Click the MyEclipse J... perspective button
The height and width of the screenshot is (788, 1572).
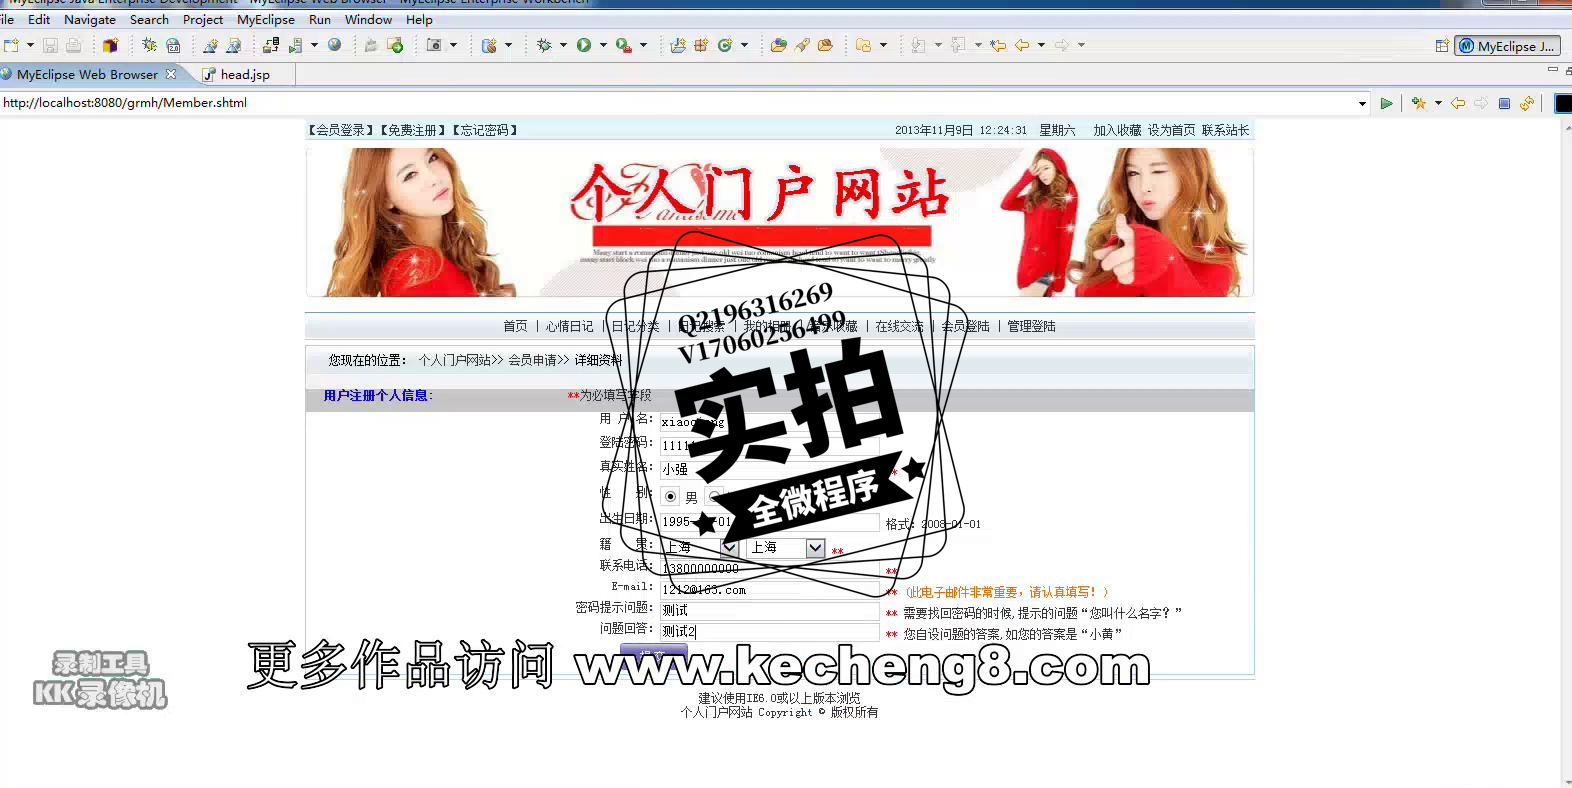click(x=1507, y=46)
